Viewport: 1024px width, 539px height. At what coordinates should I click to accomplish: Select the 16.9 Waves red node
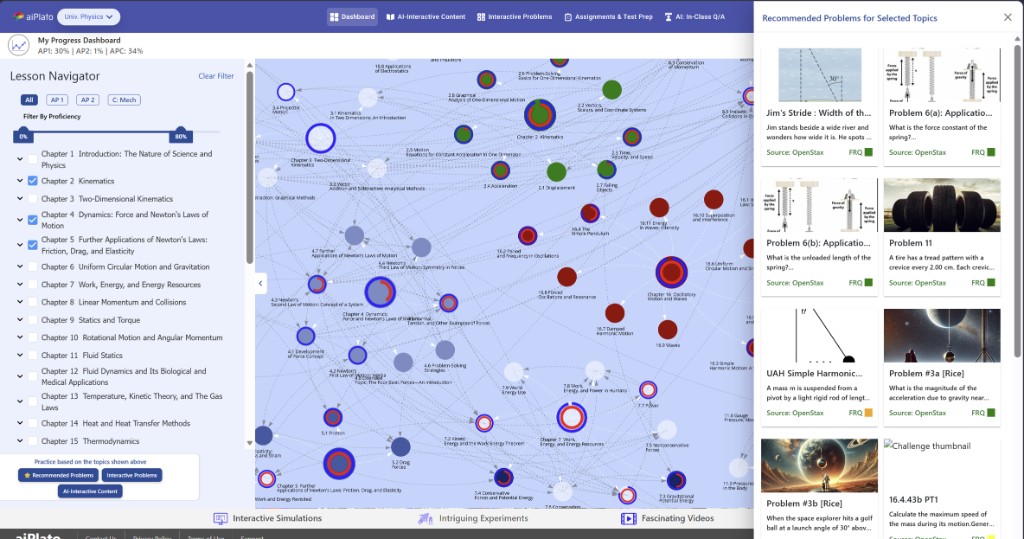pyautogui.click(x=667, y=329)
